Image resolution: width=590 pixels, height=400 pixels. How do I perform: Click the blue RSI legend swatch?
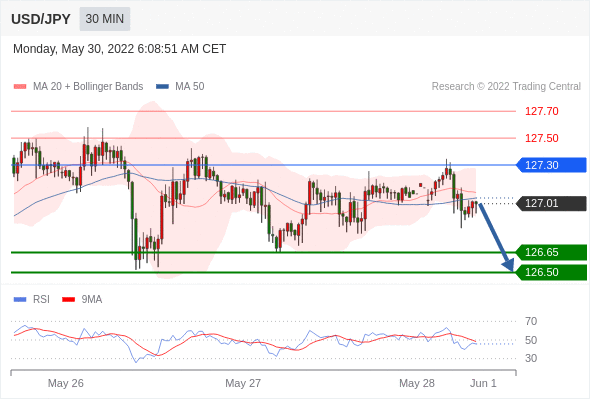(x=20, y=300)
